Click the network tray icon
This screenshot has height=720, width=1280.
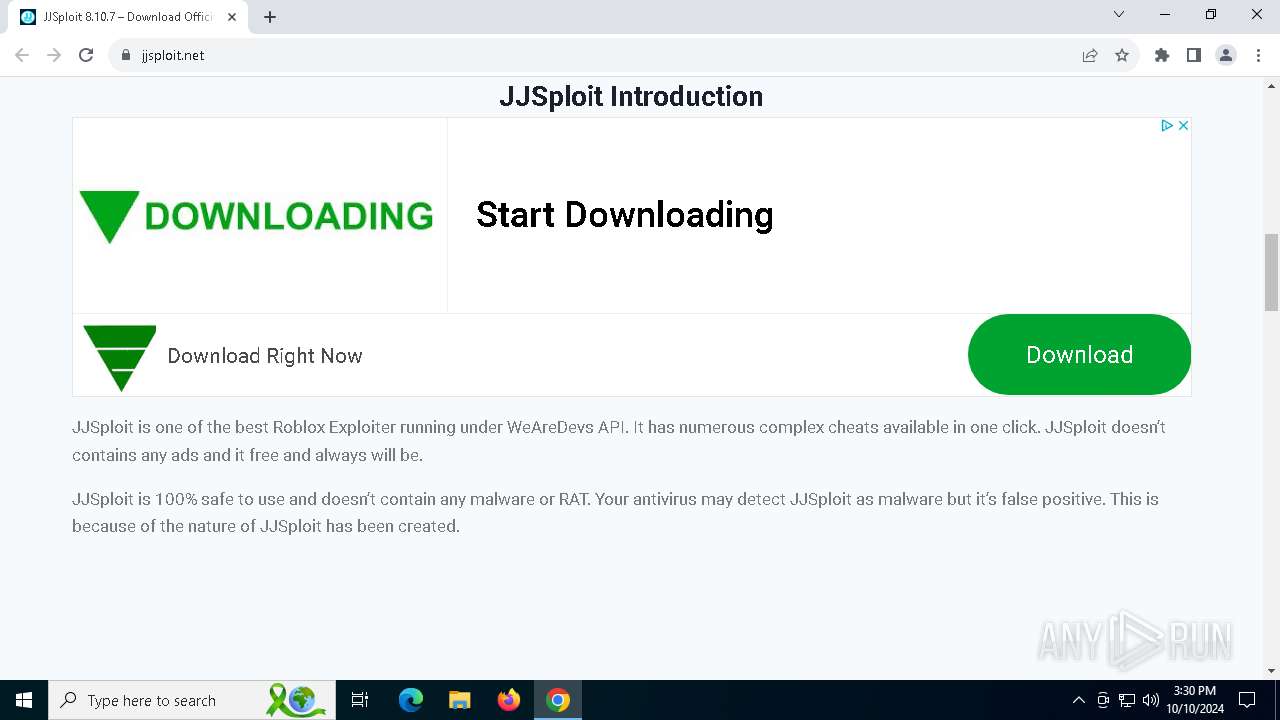(x=1127, y=700)
